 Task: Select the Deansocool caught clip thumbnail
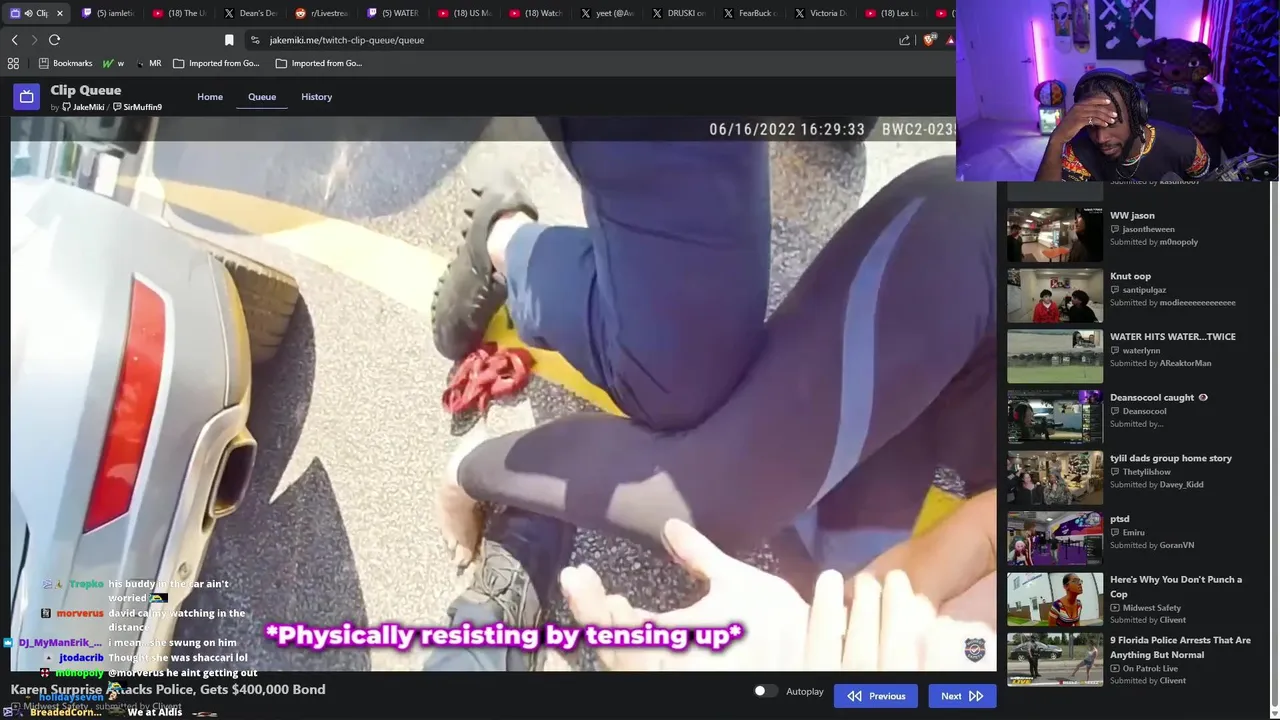point(1055,416)
